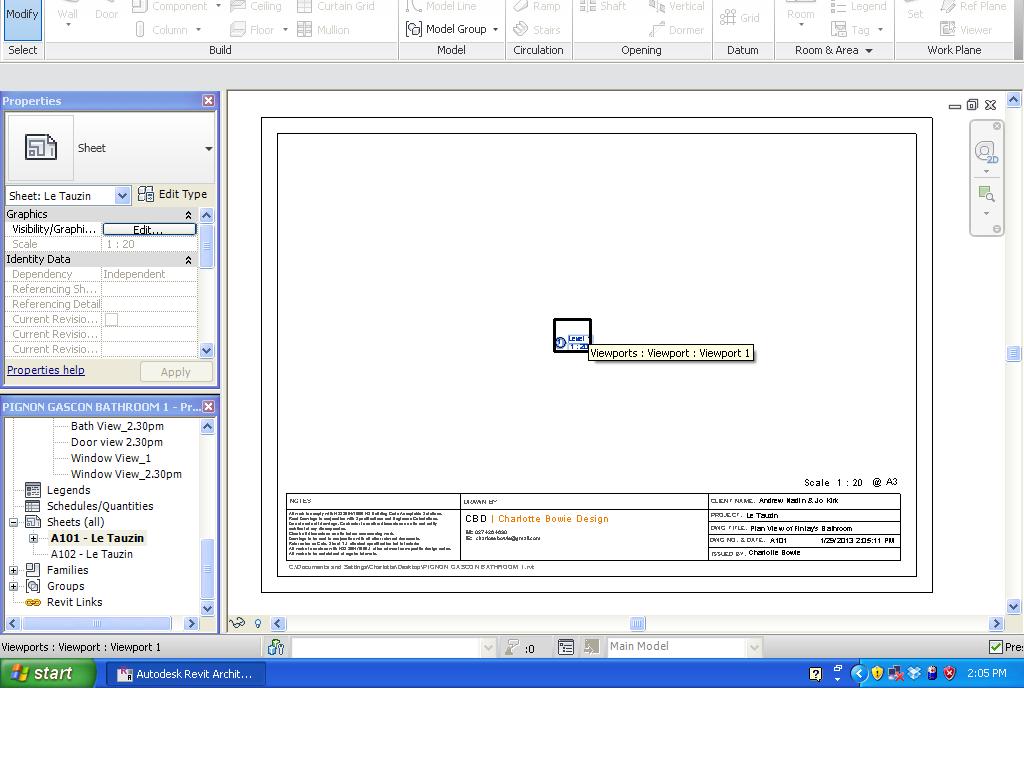The image size is (1024, 768).
Task: Click the editing requests icon
Action: click(x=513, y=647)
